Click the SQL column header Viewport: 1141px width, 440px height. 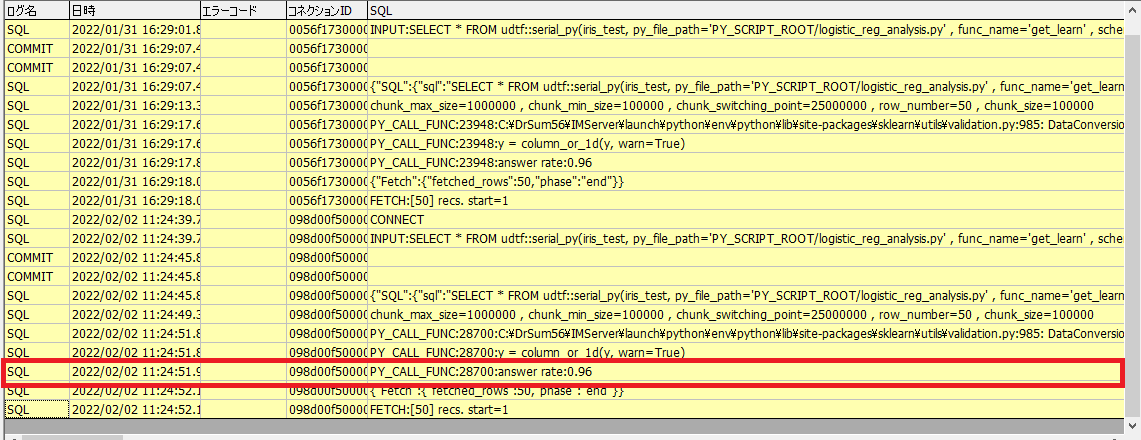click(746, 11)
